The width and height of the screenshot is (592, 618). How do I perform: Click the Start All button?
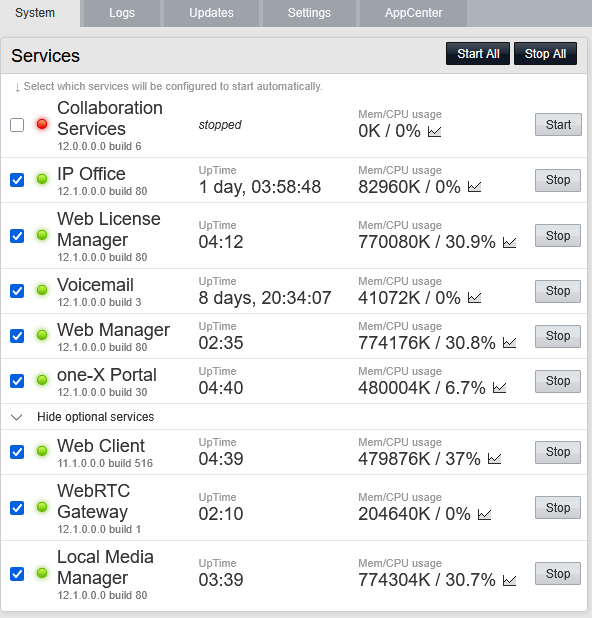[478, 54]
